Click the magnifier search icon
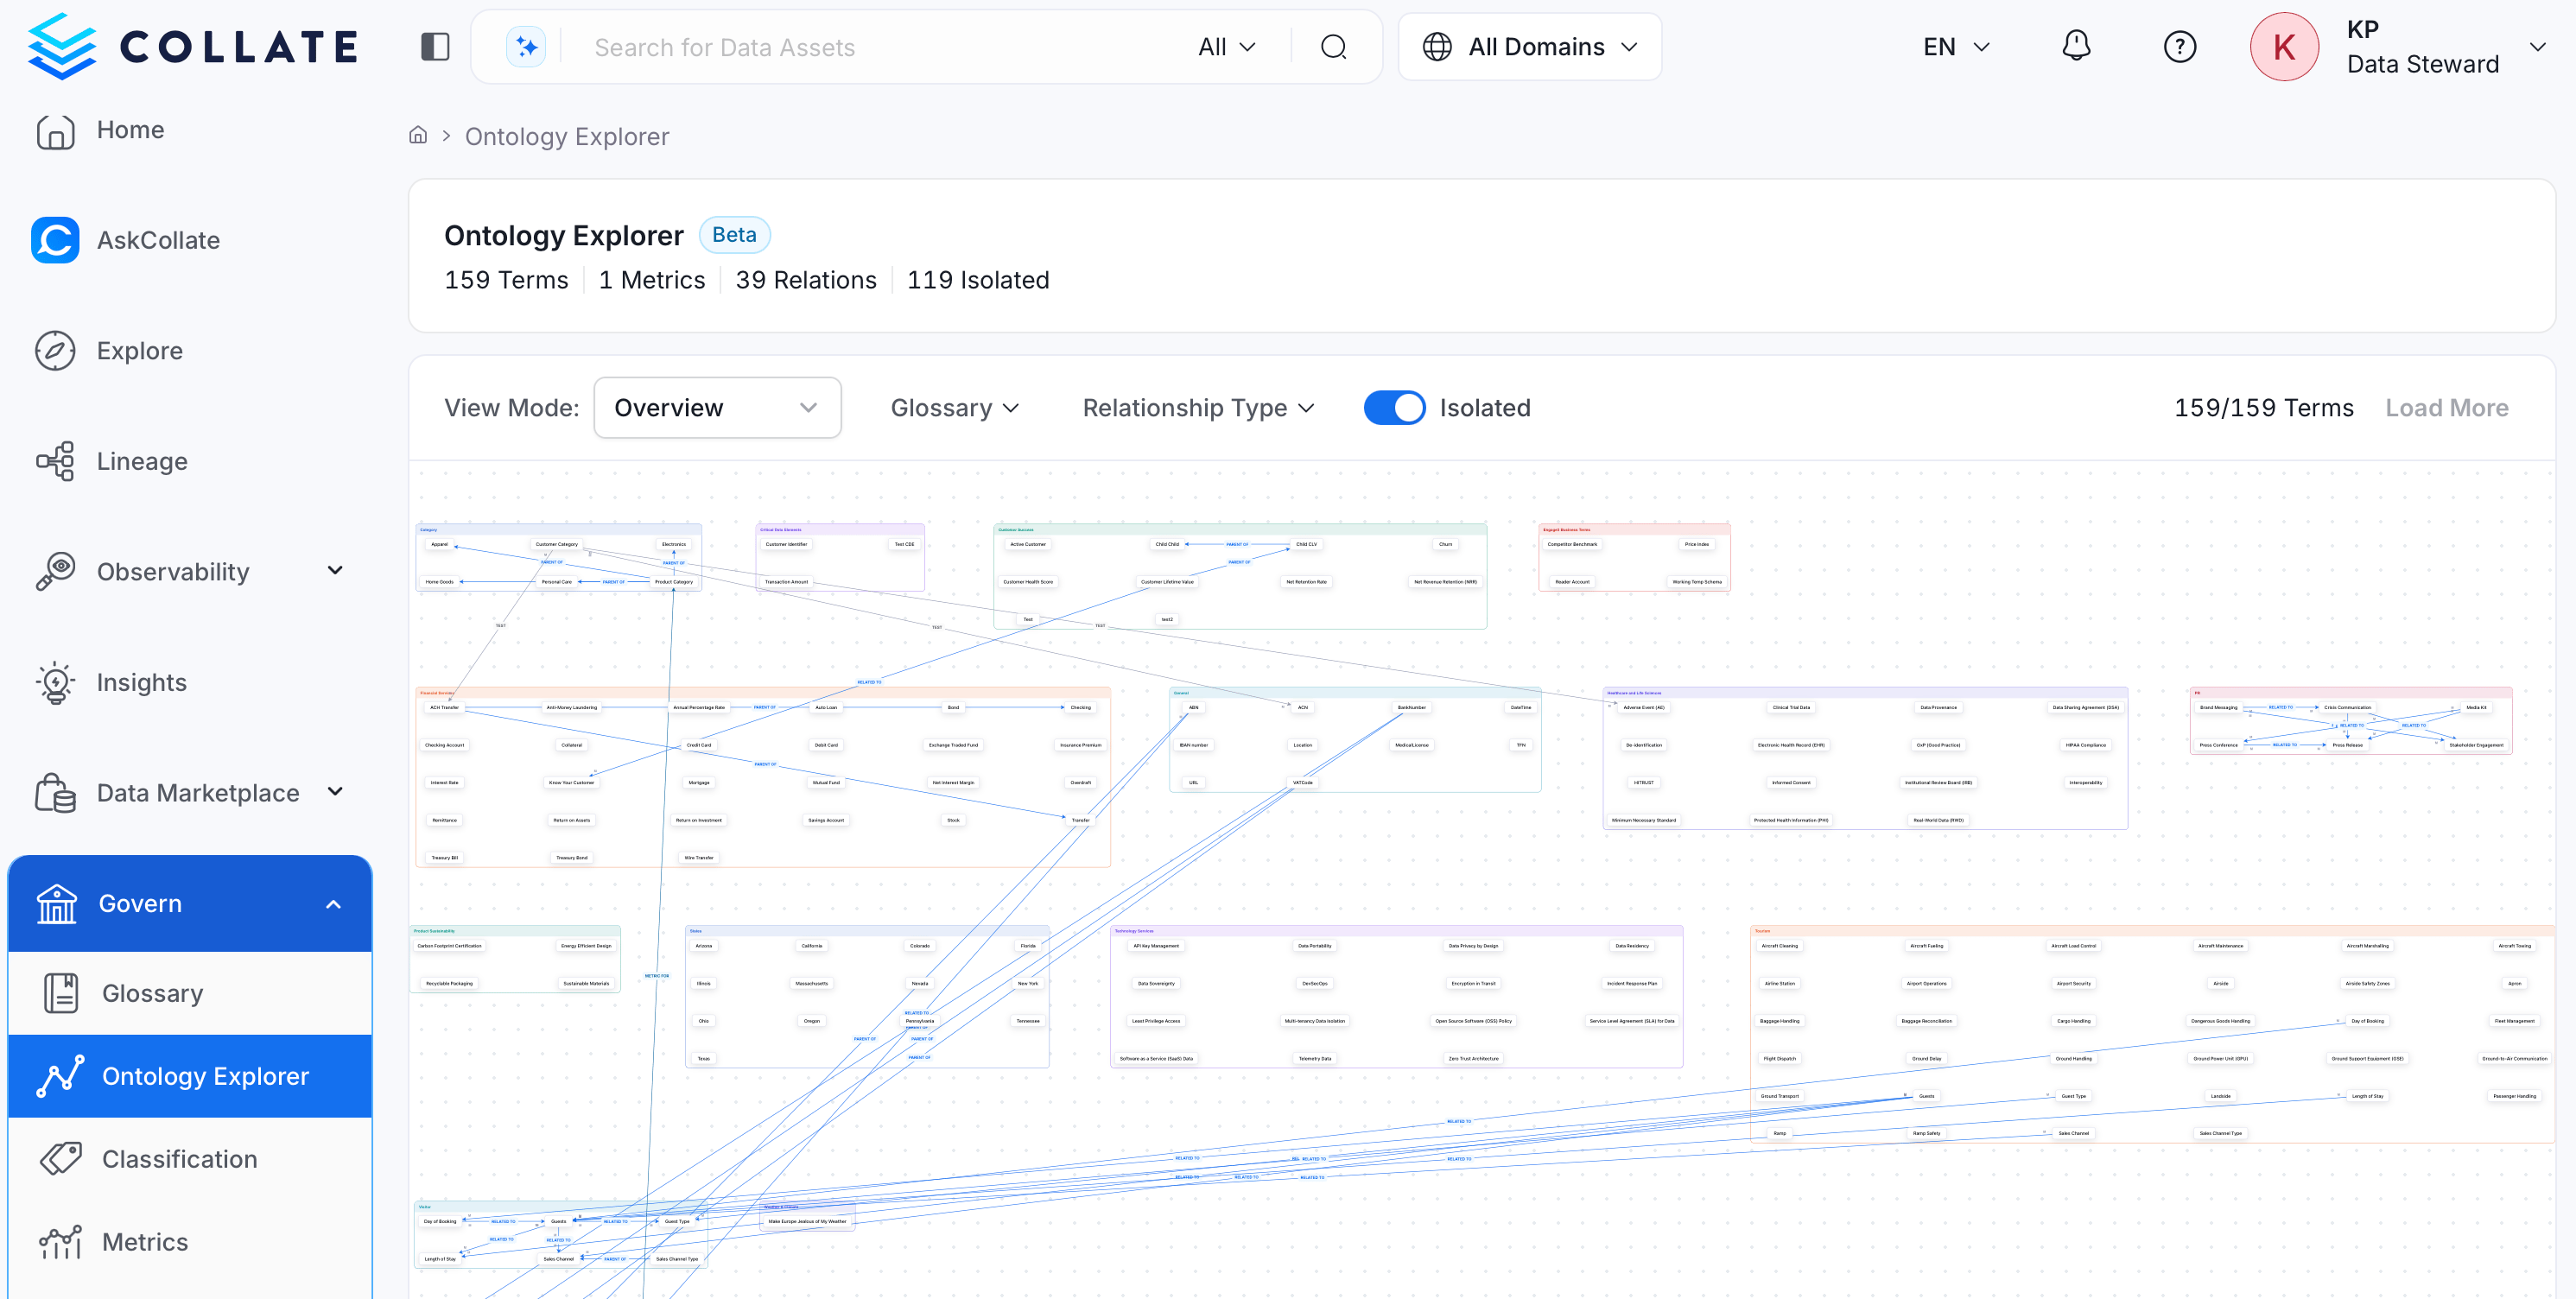 1334,47
